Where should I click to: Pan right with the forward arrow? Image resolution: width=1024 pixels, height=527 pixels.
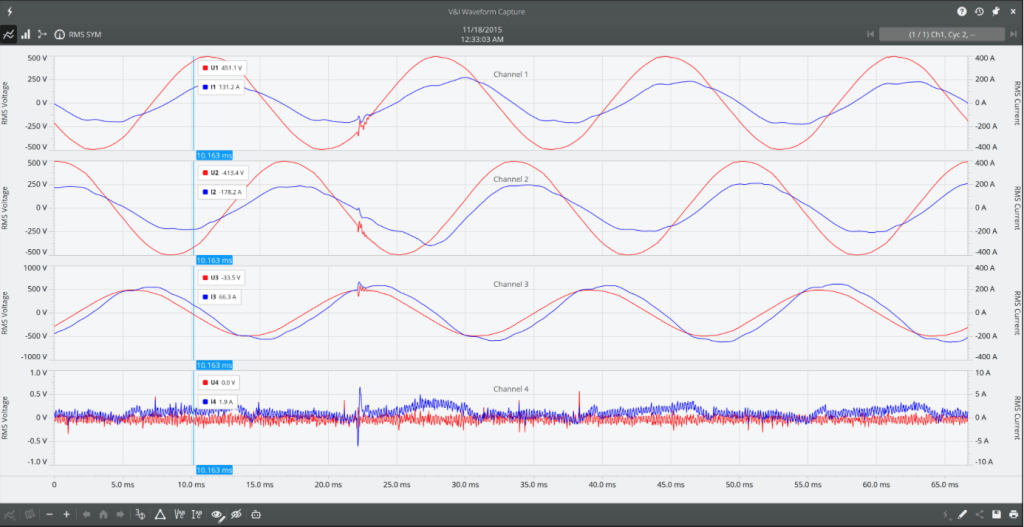[x=120, y=515]
